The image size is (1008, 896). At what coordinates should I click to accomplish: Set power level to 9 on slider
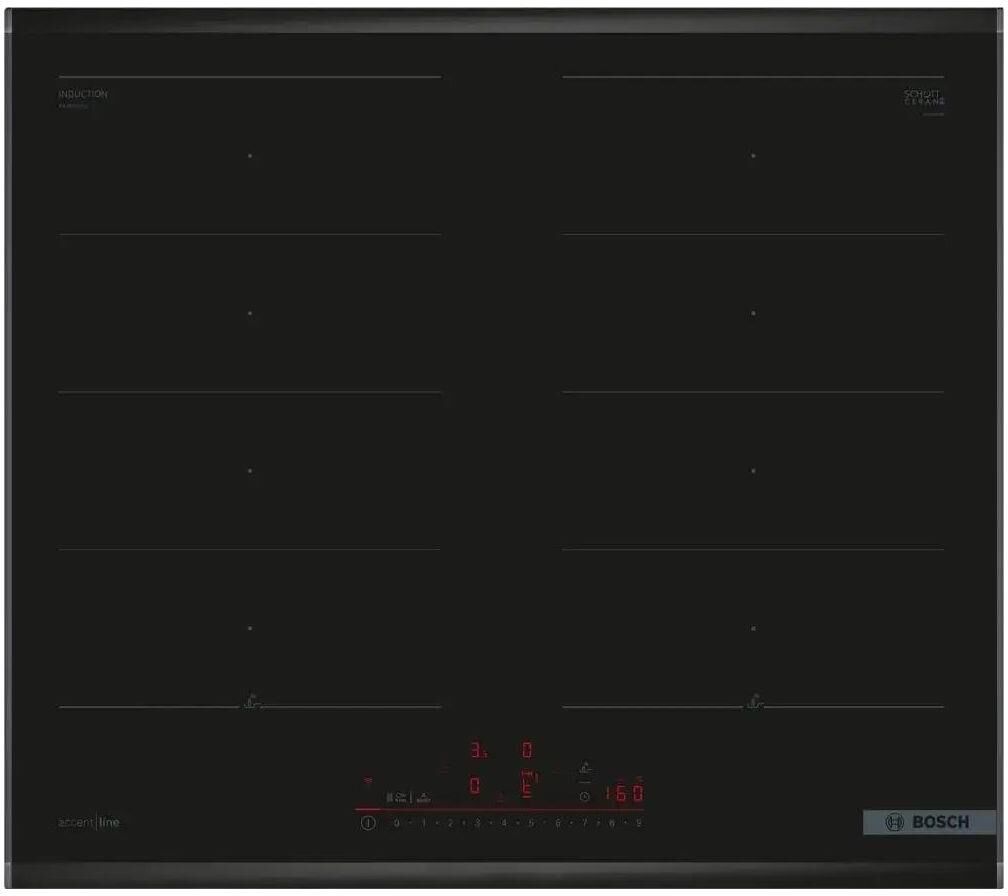638,823
